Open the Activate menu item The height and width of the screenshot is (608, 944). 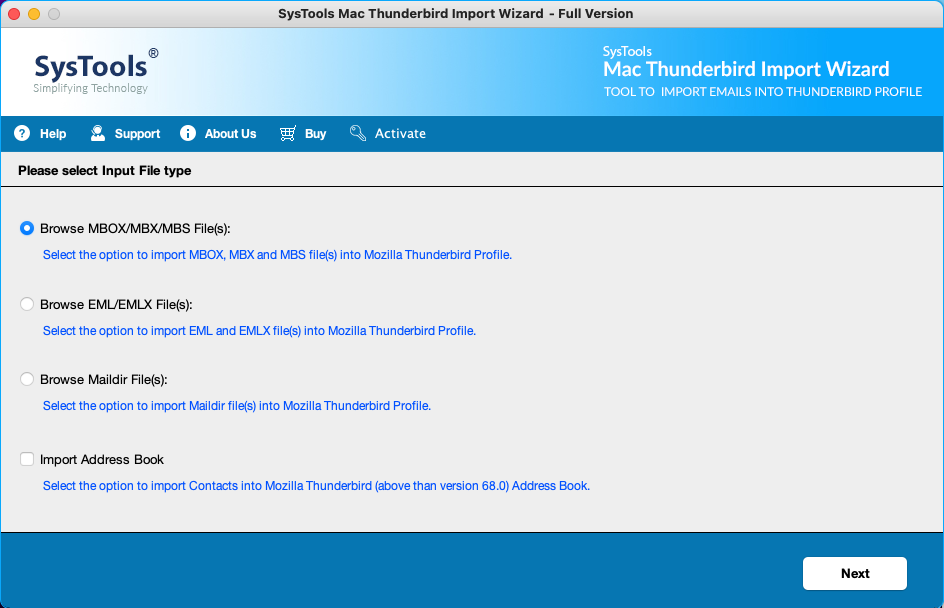click(x=388, y=134)
